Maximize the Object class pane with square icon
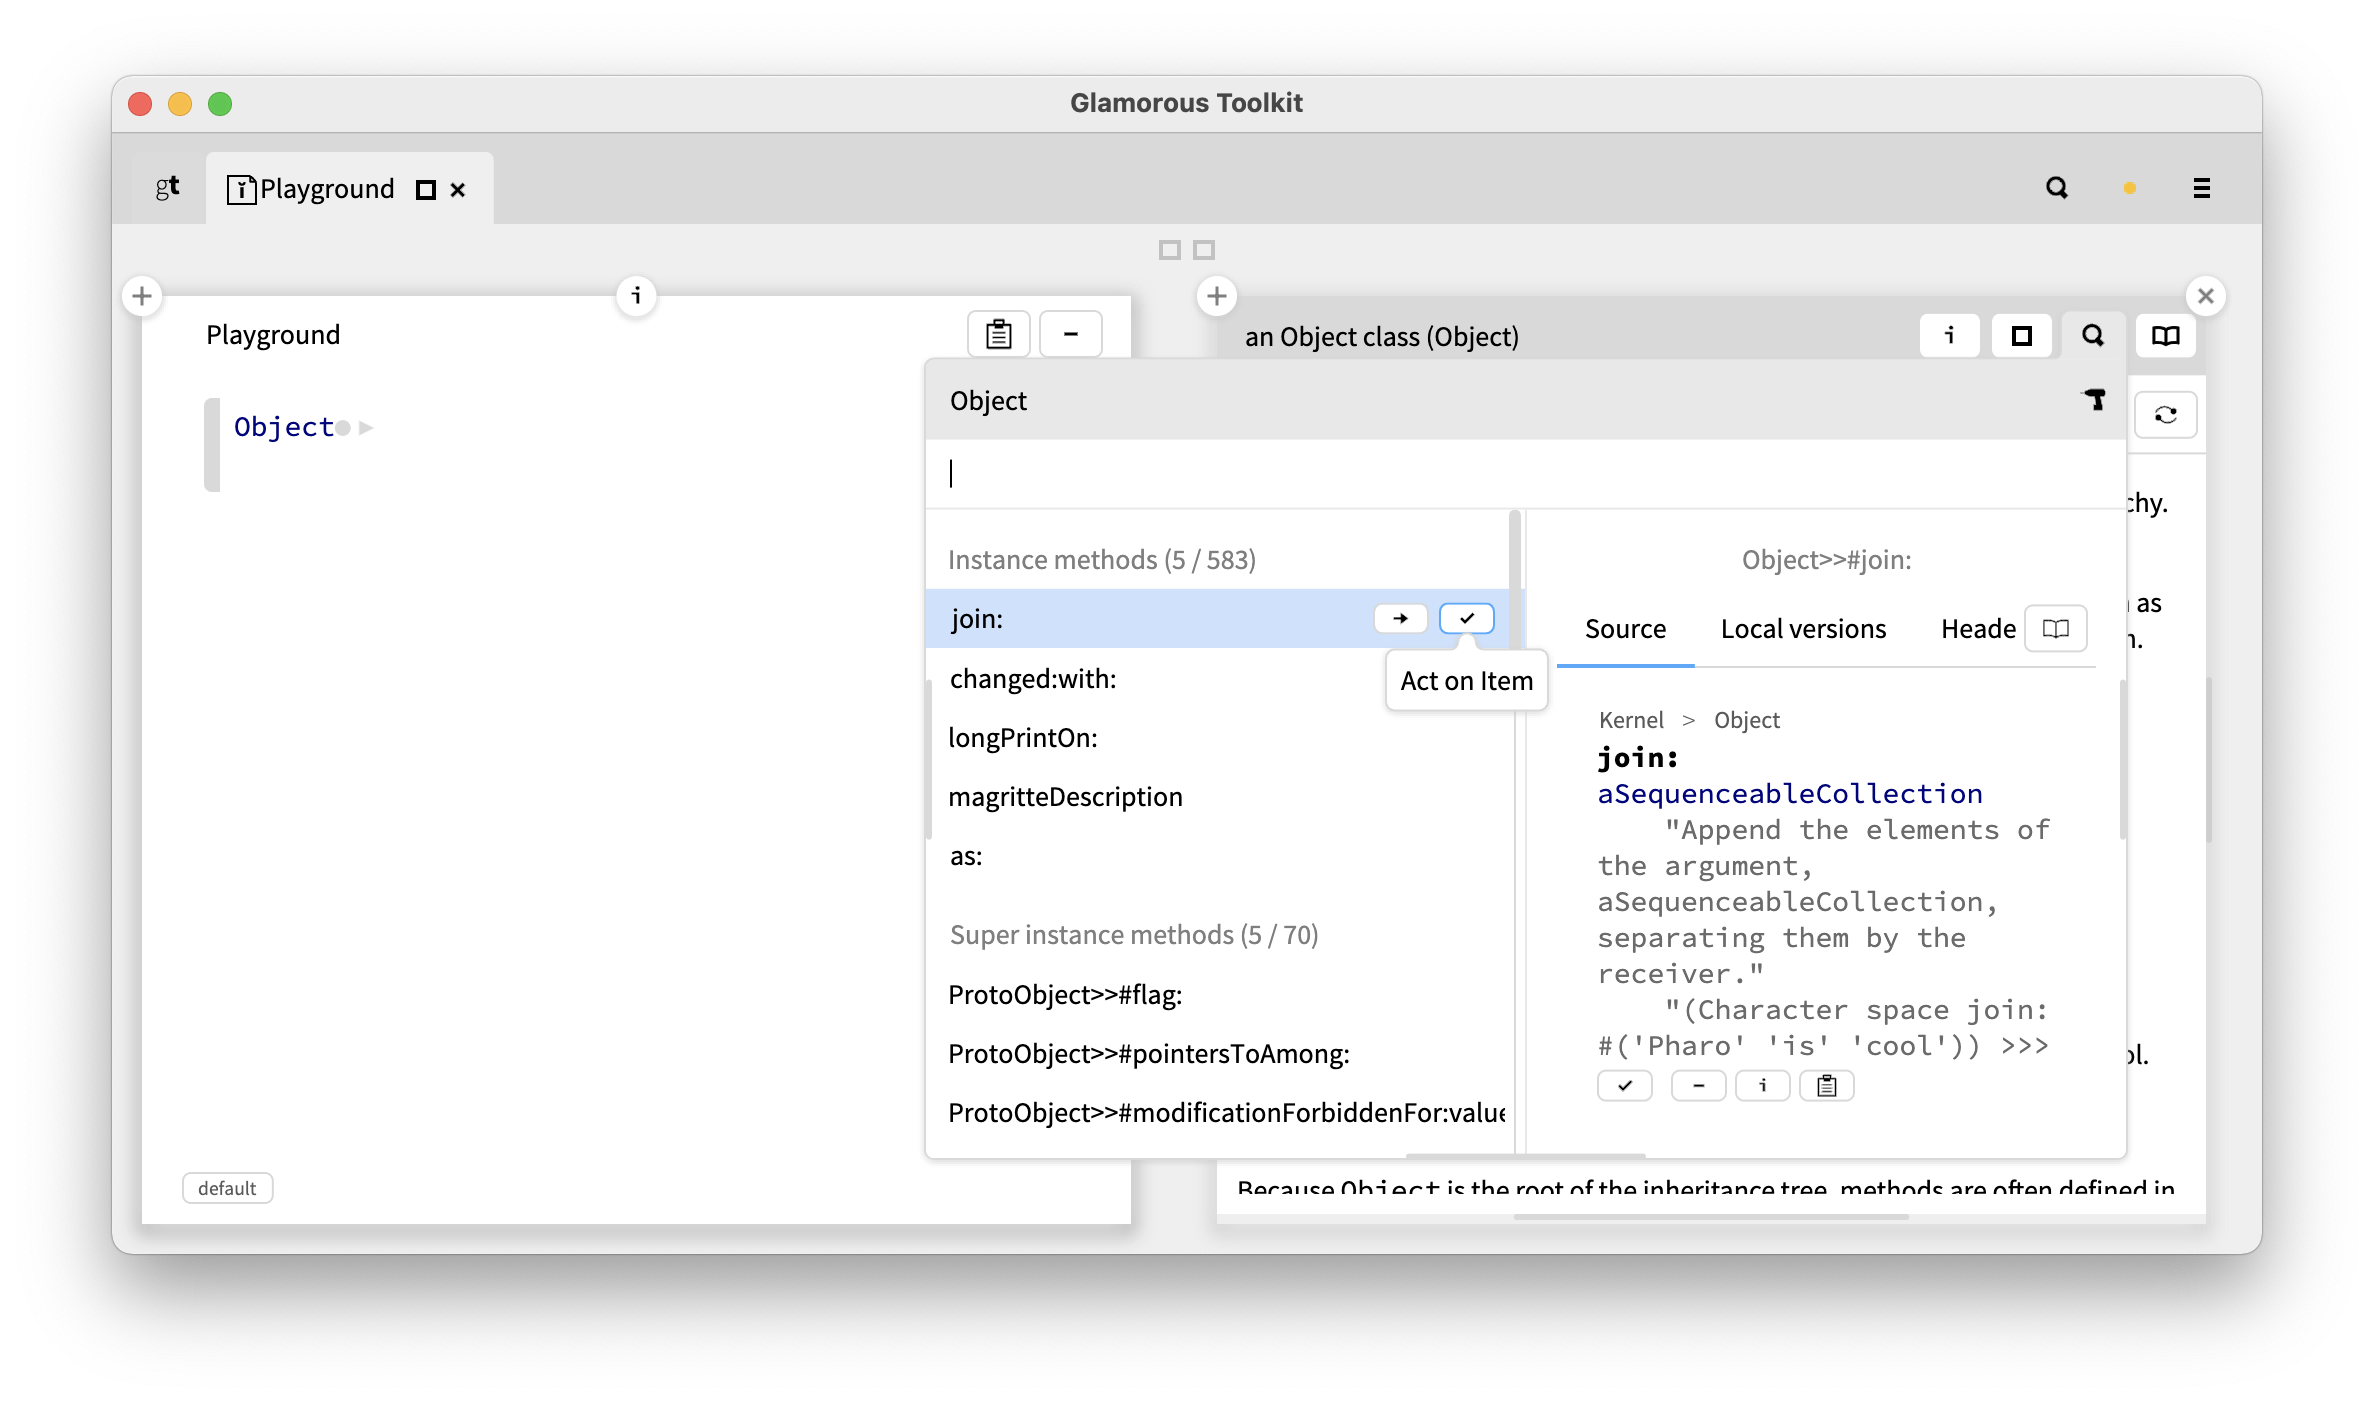 [2021, 336]
